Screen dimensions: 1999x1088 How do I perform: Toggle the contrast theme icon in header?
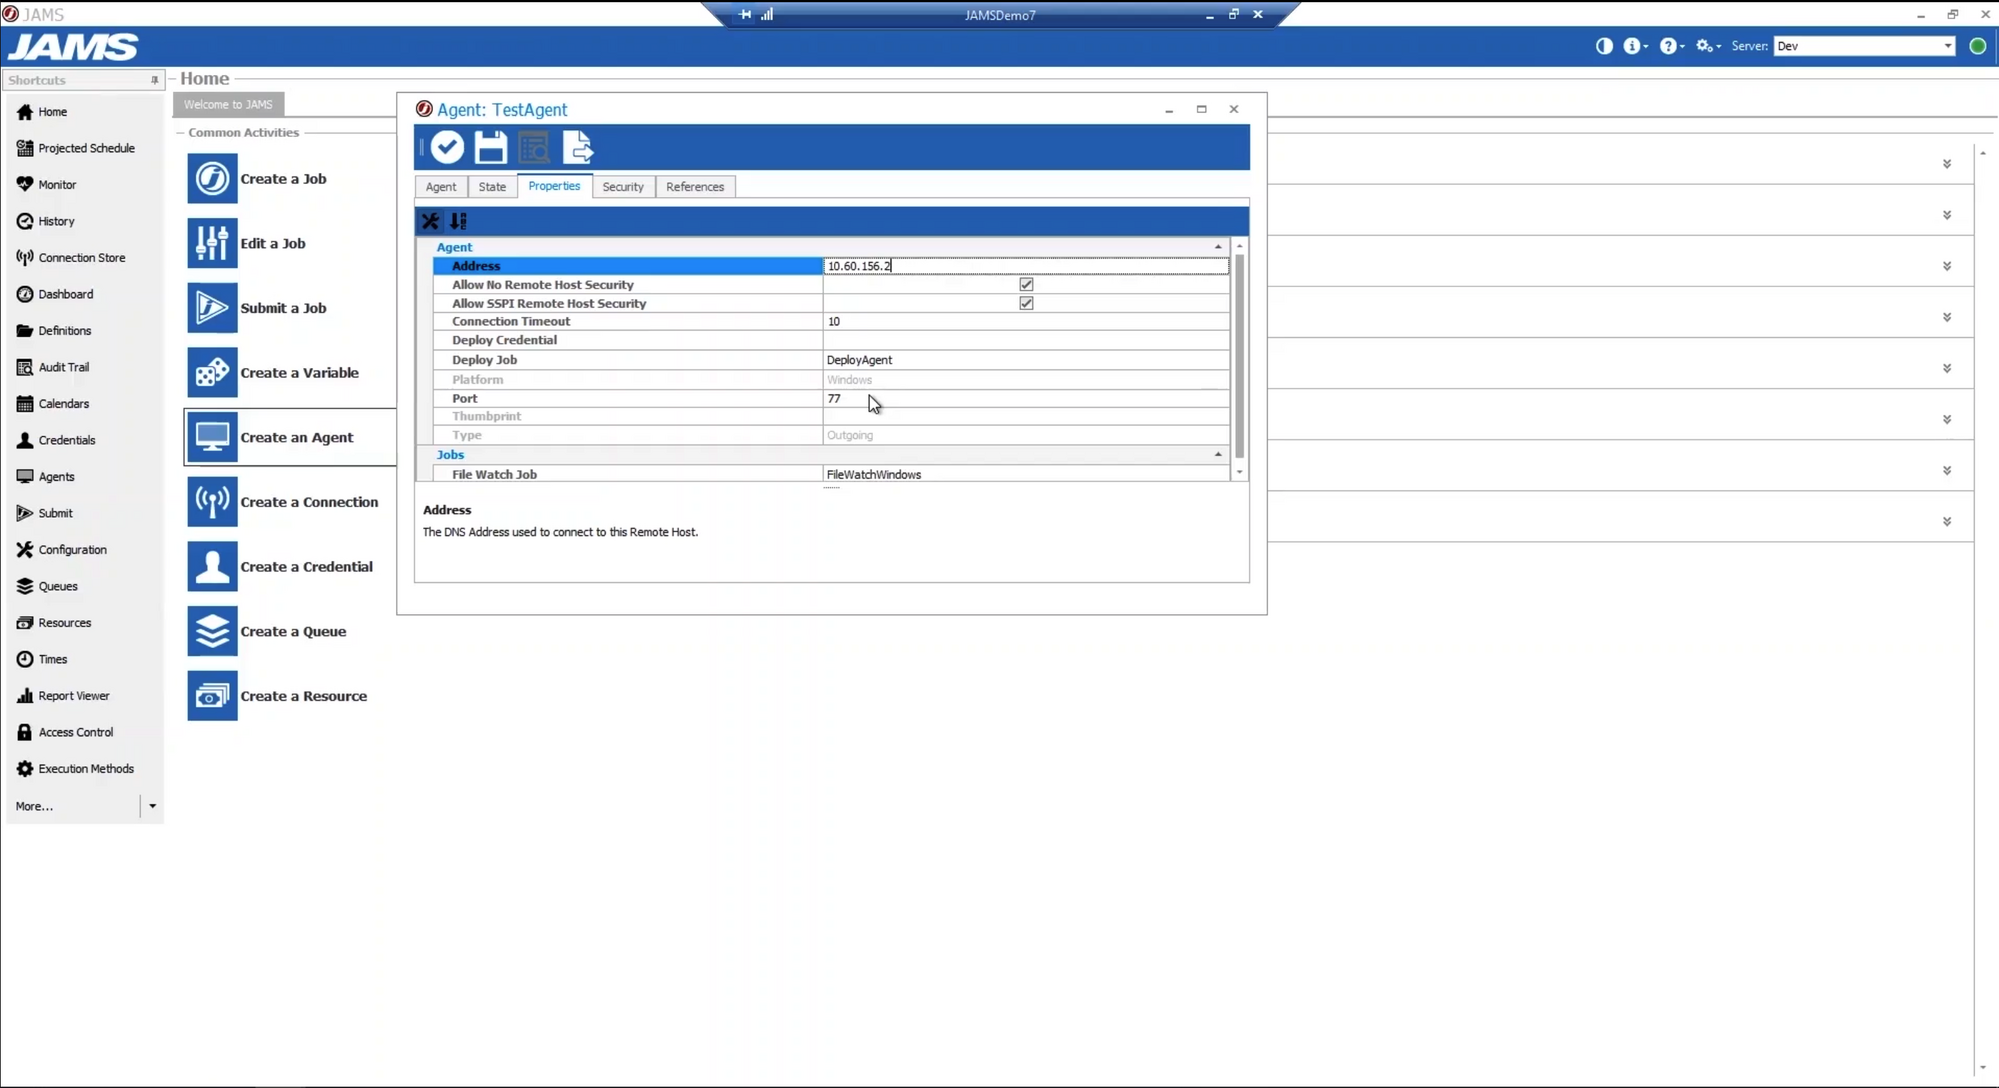tap(1604, 46)
